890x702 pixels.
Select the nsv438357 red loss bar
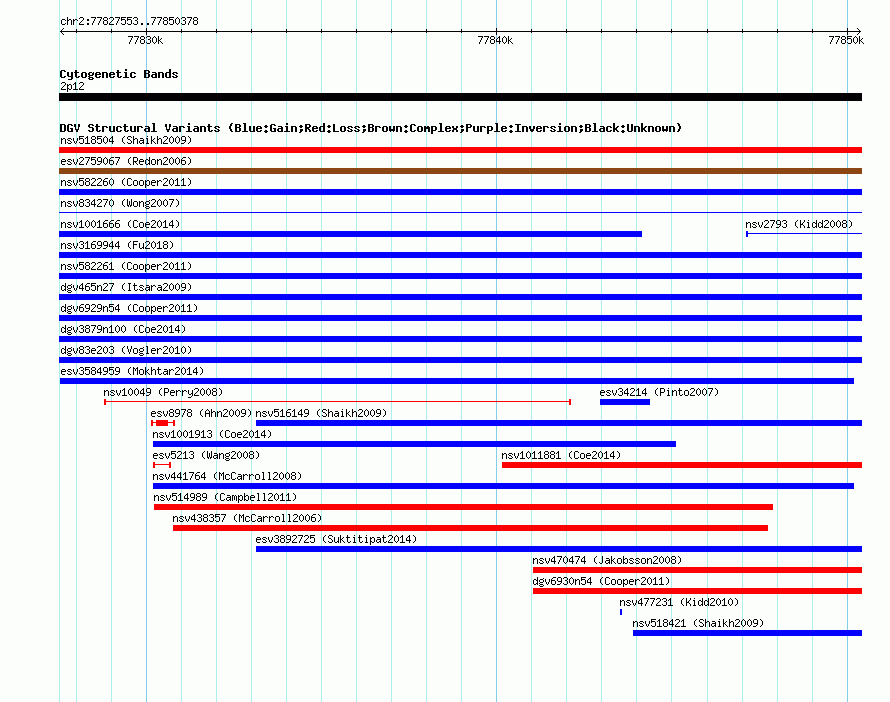point(471,528)
